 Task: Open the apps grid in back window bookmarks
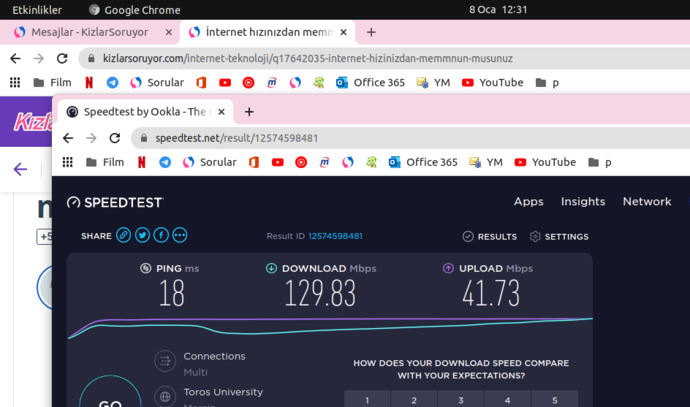point(15,83)
